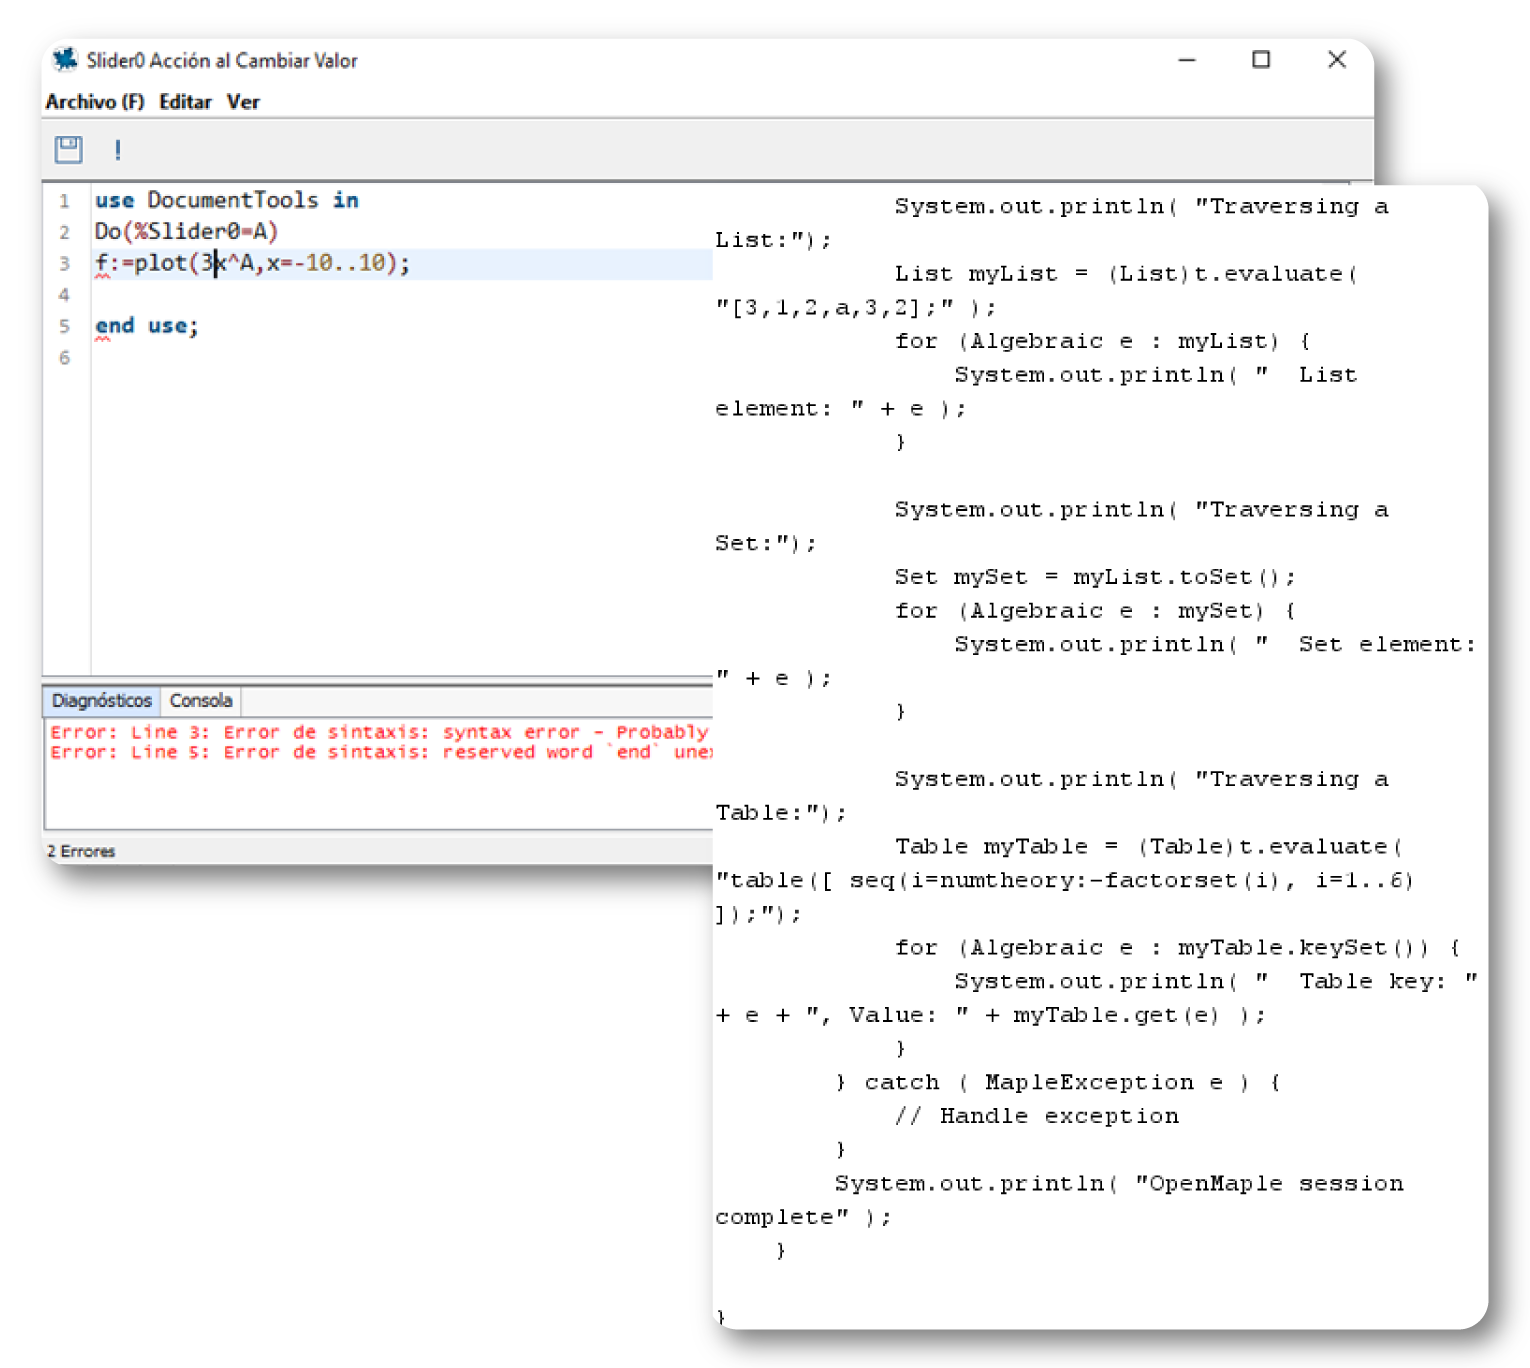Click the save icon in the toolbar
Image resolution: width=1530 pixels, height=1368 pixels.
[x=68, y=150]
